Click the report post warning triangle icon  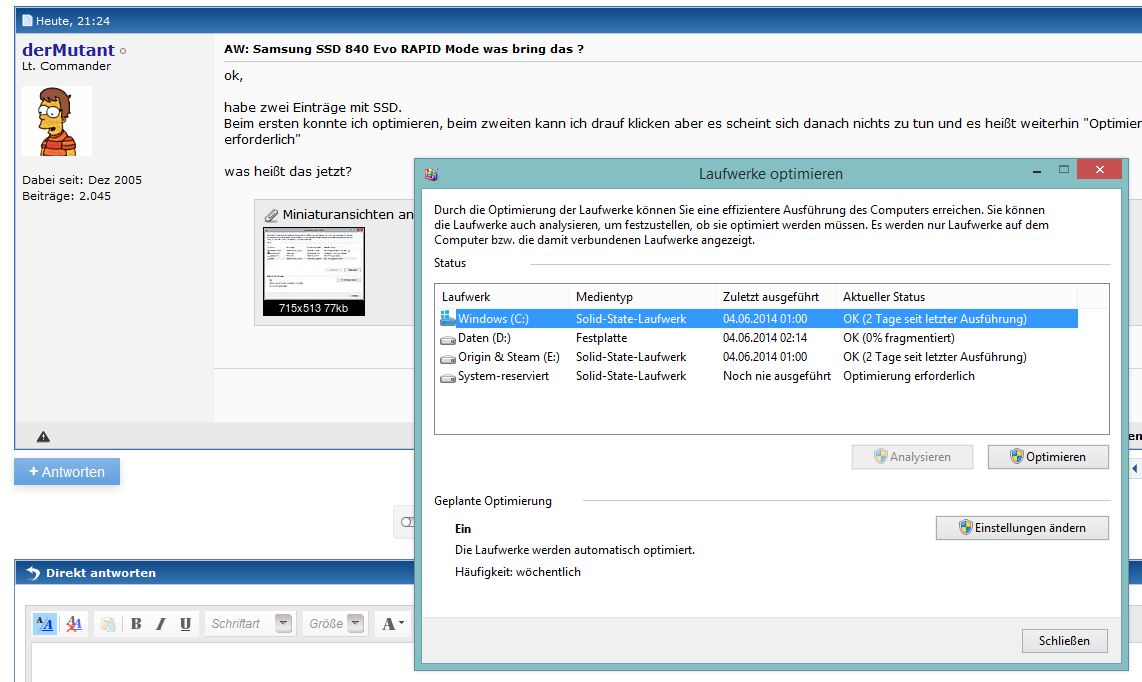pyautogui.click(x=44, y=437)
